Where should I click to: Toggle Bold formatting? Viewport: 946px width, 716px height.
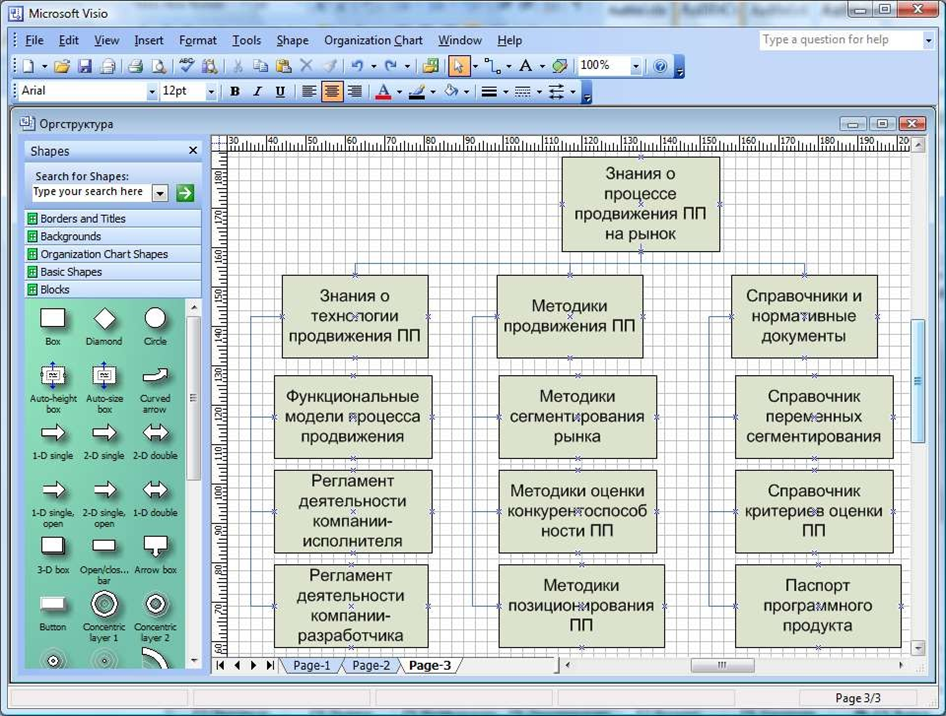[x=235, y=92]
